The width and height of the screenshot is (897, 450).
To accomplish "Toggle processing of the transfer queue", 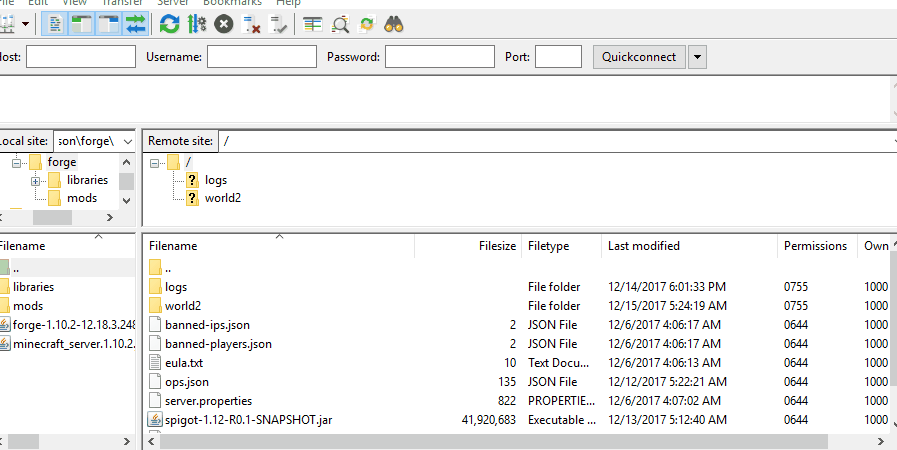I will [197, 24].
